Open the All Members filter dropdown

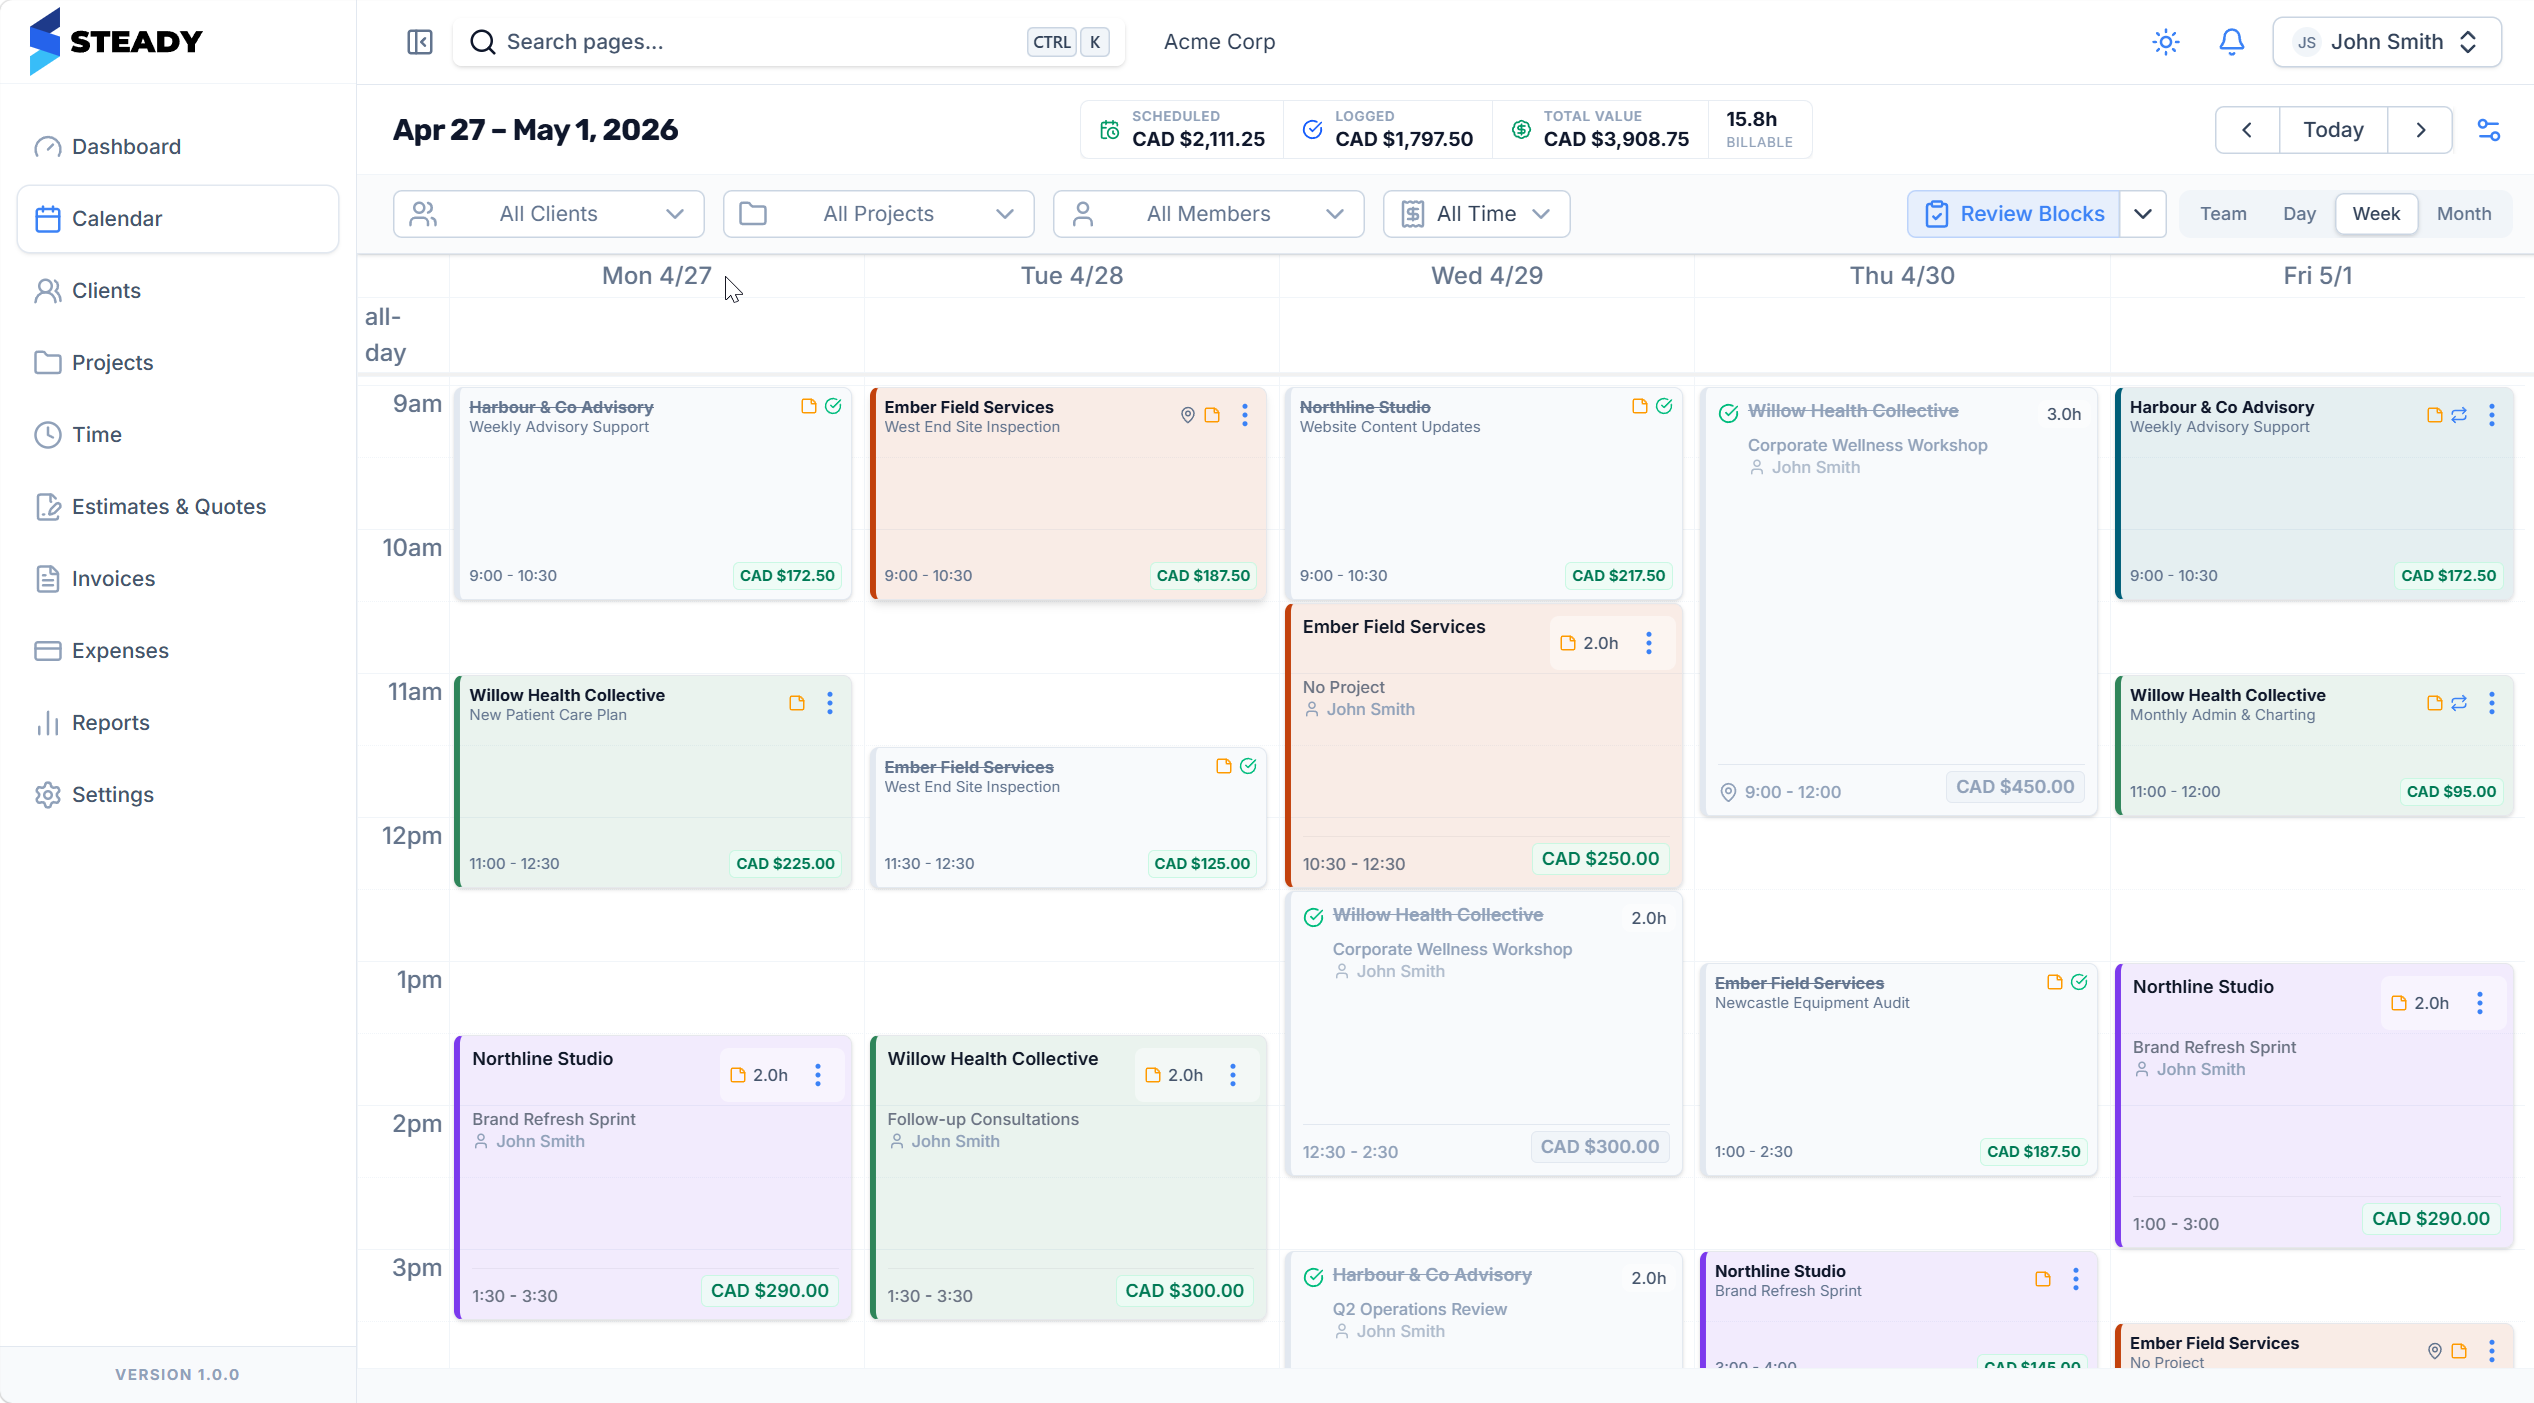tap(1209, 214)
